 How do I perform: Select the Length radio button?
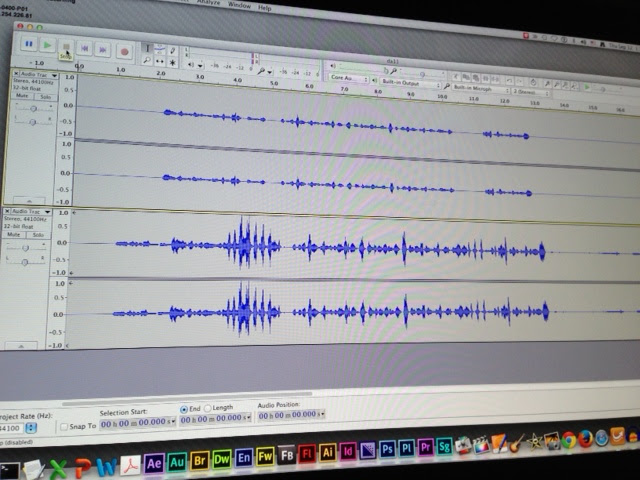coord(207,408)
